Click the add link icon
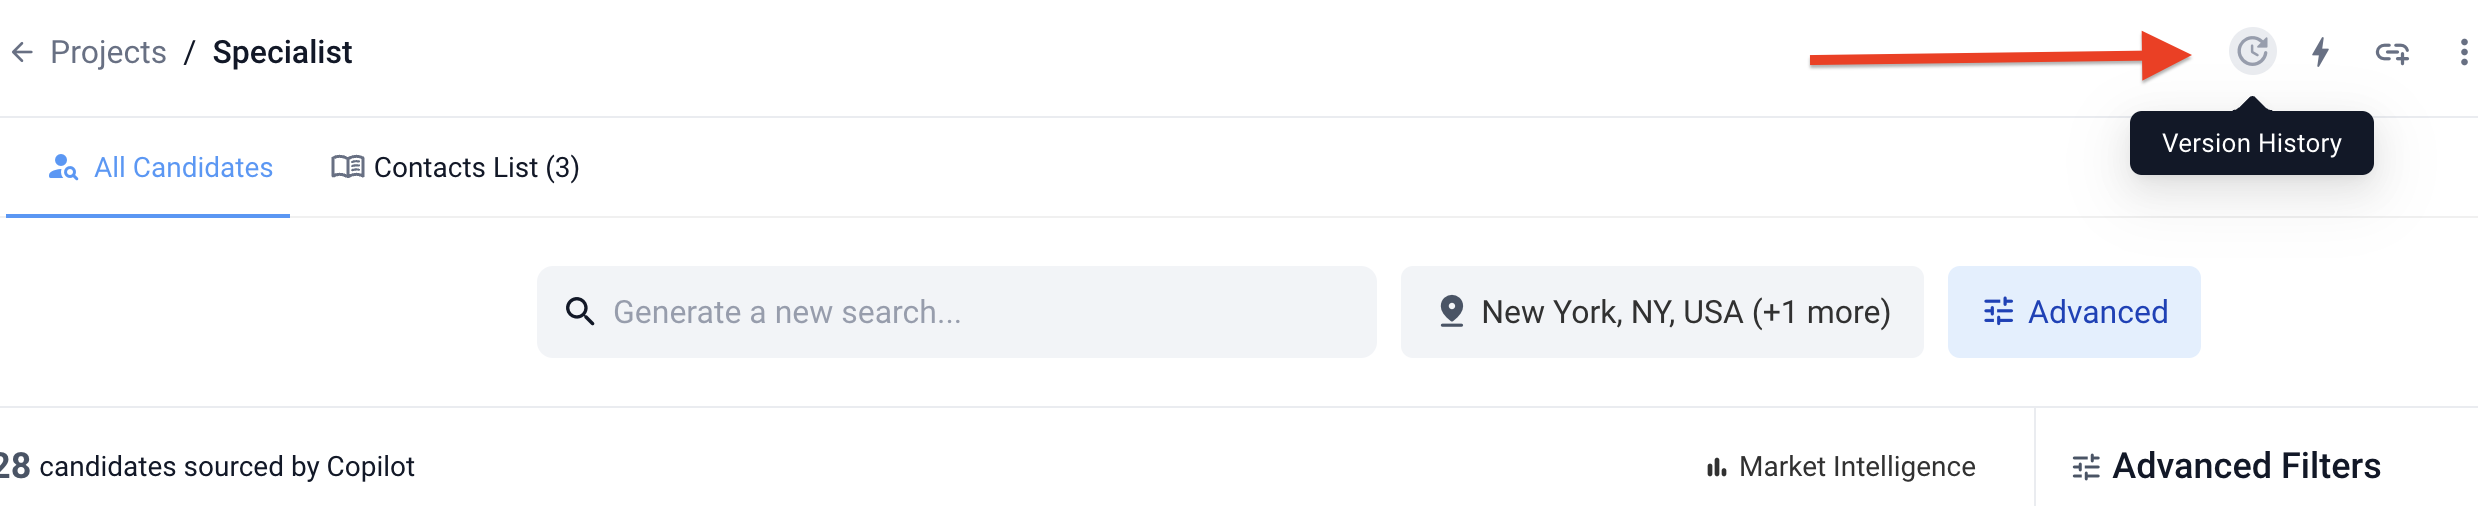Image resolution: width=2478 pixels, height=506 pixels. pos(2392,52)
